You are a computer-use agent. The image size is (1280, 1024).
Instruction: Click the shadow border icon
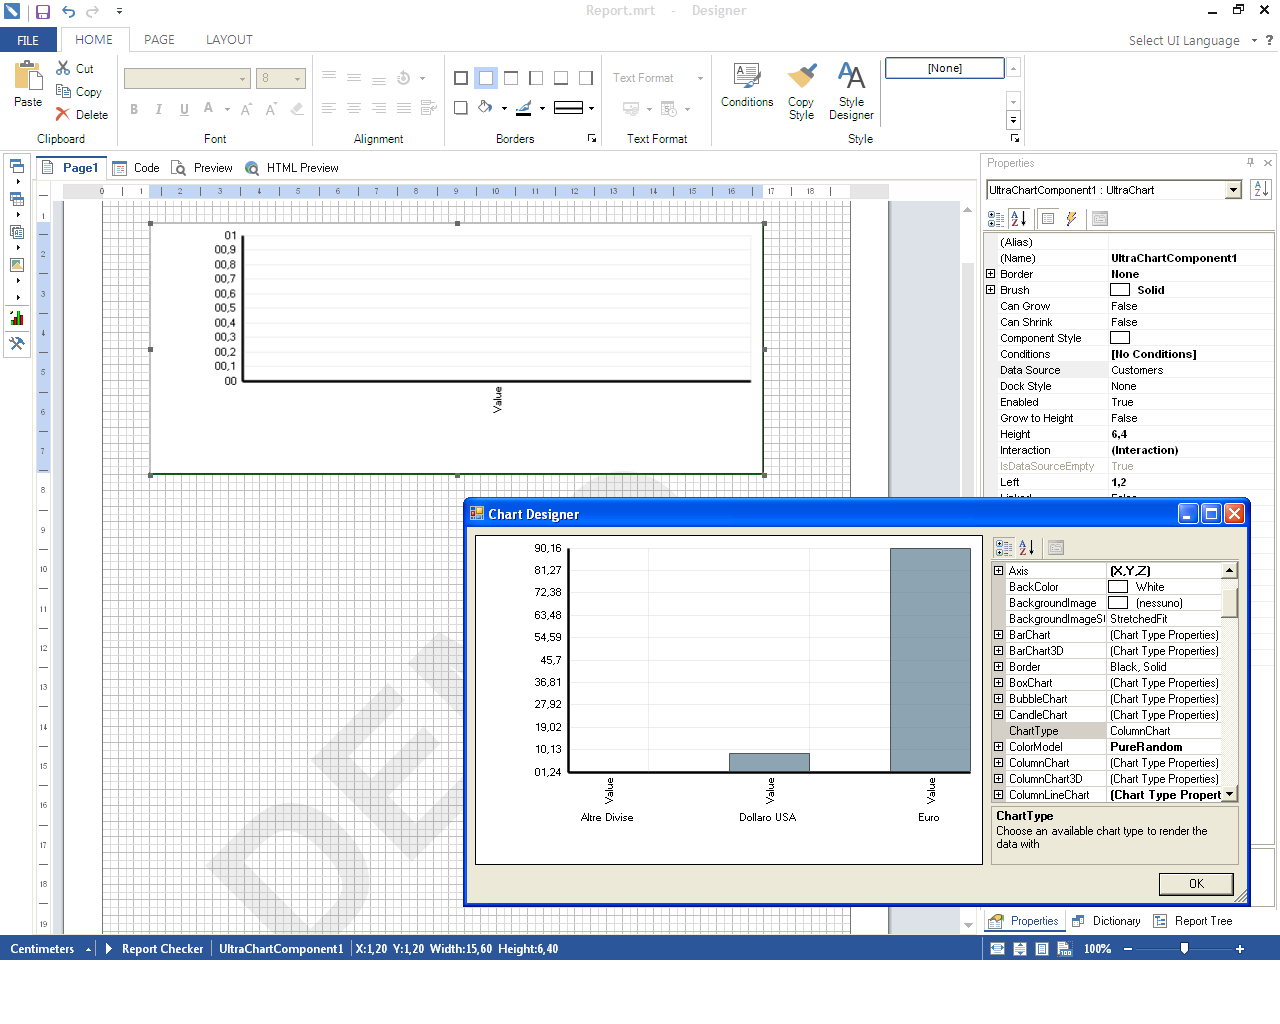click(461, 107)
